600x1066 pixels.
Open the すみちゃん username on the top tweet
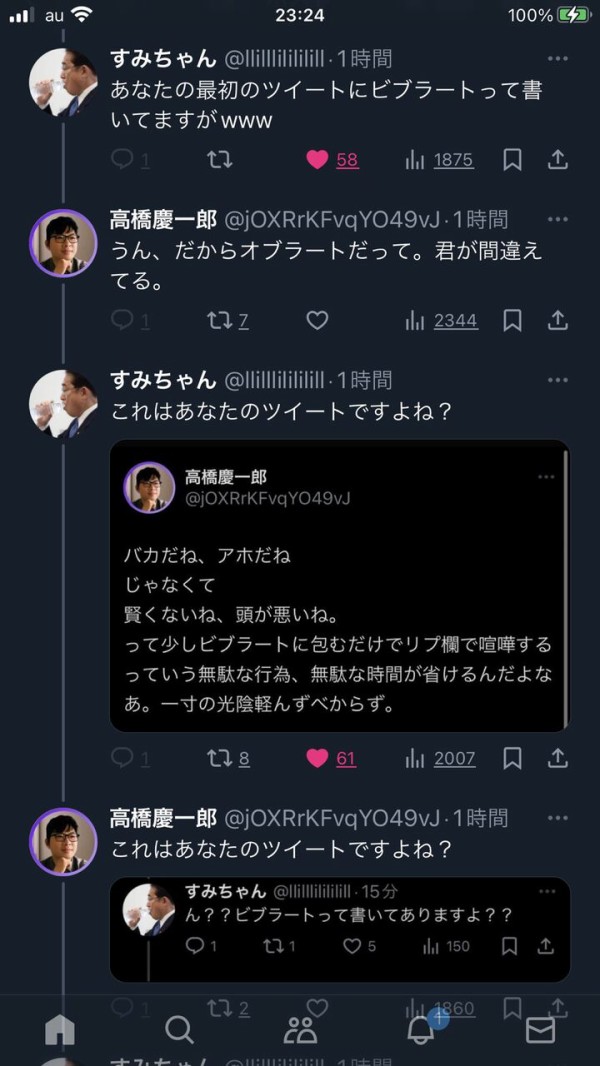pos(162,58)
